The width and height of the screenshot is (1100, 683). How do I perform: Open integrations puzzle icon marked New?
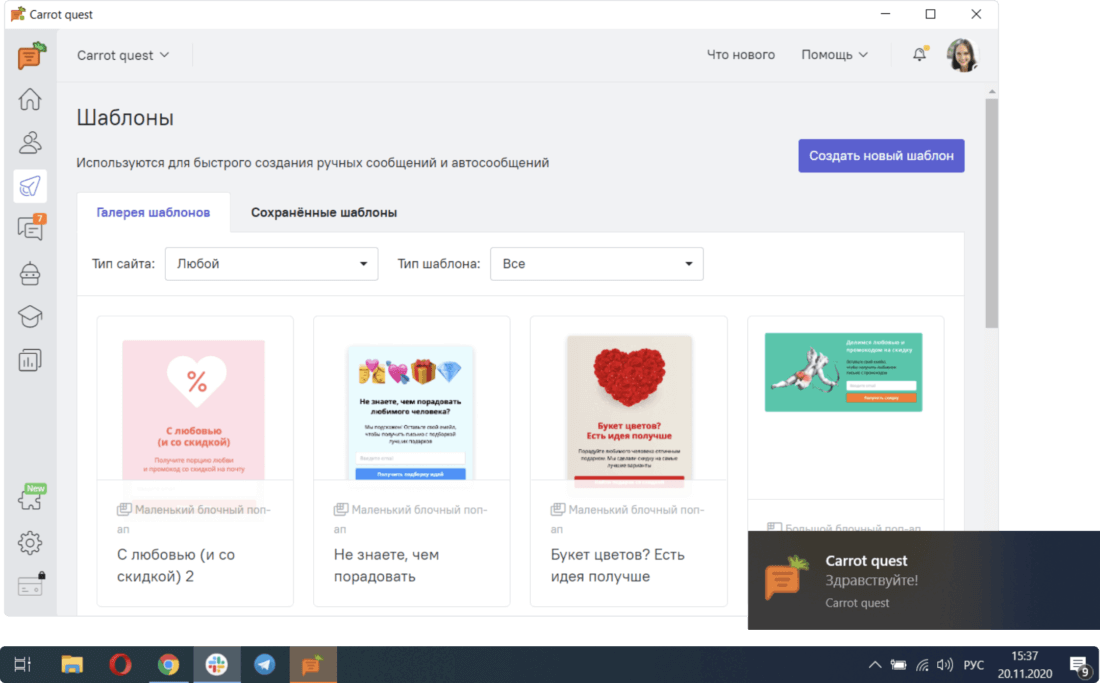(x=30, y=500)
